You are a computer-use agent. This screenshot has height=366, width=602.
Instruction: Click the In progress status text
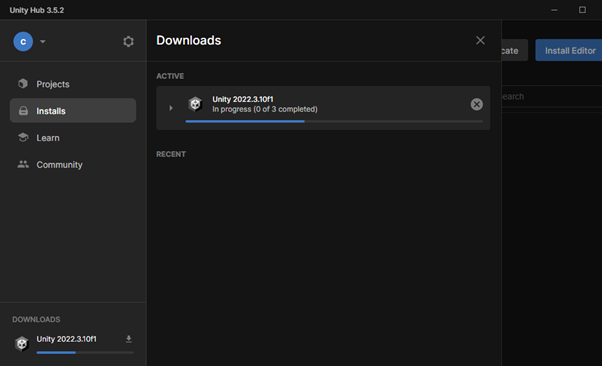(265, 109)
